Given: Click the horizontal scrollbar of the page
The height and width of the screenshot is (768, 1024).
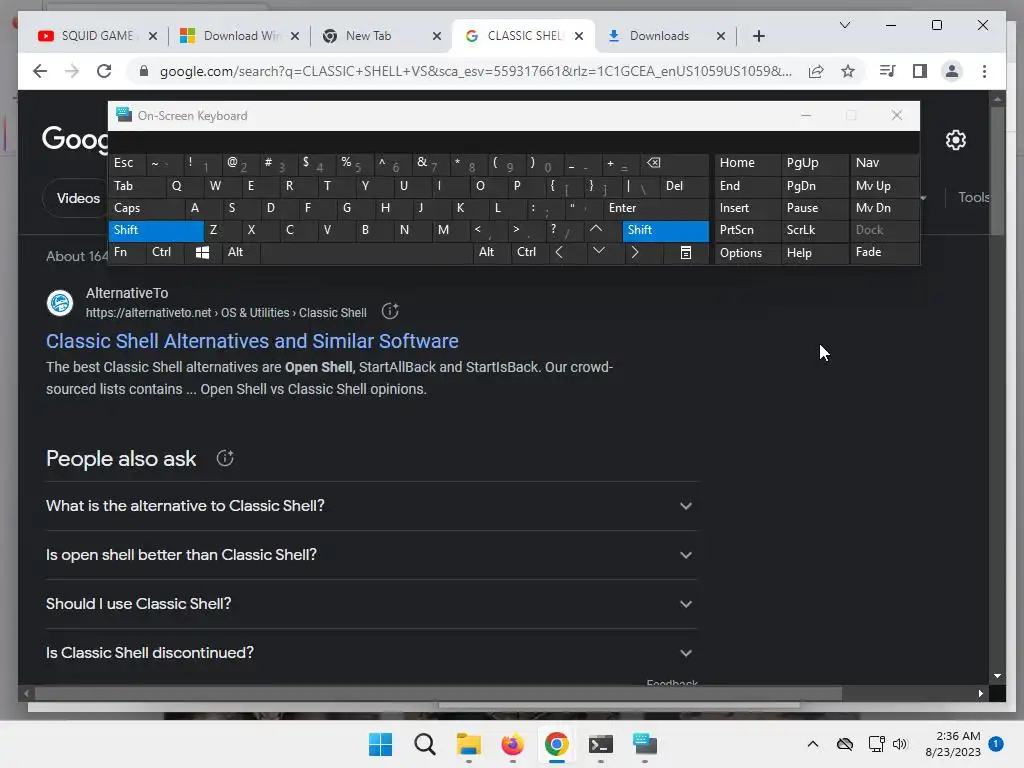Looking at the screenshot, I should click(x=438, y=694).
